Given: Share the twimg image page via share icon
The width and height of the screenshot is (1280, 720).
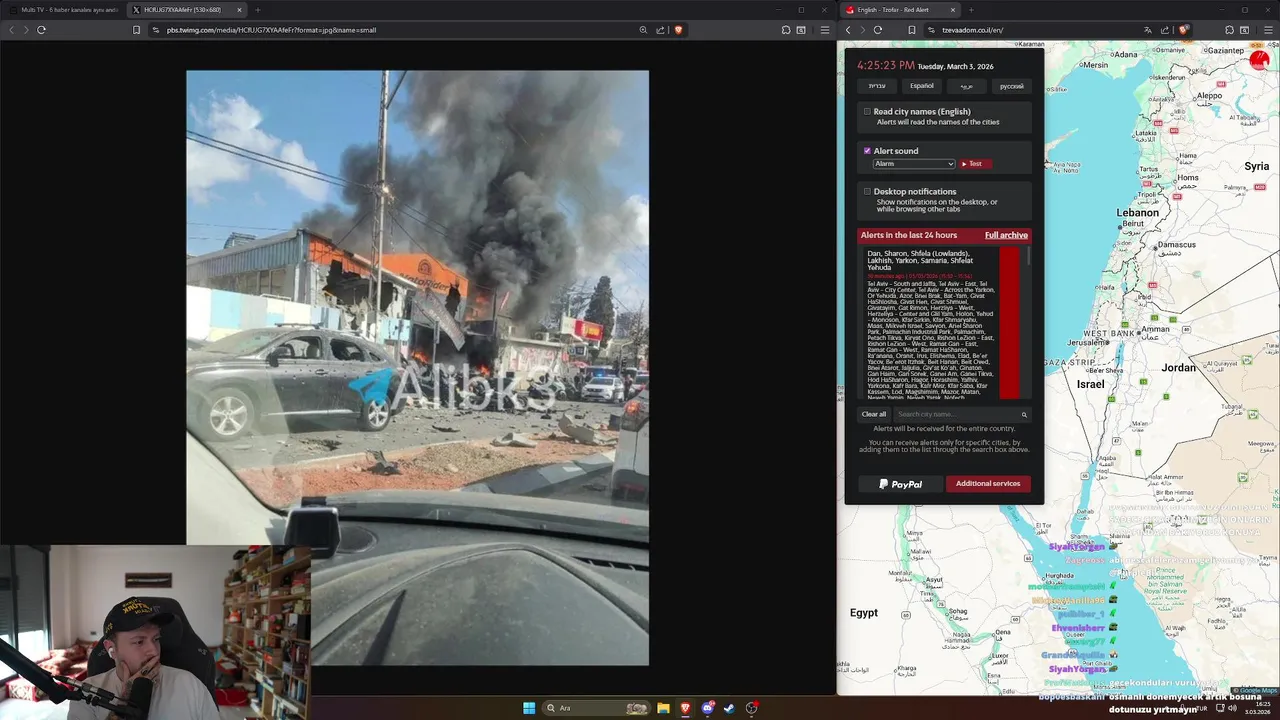Looking at the screenshot, I should pyautogui.click(x=660, y=30).
